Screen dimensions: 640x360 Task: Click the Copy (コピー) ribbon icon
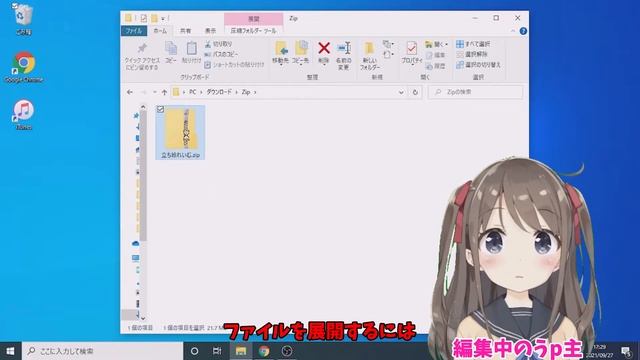[x=171, y=49]
